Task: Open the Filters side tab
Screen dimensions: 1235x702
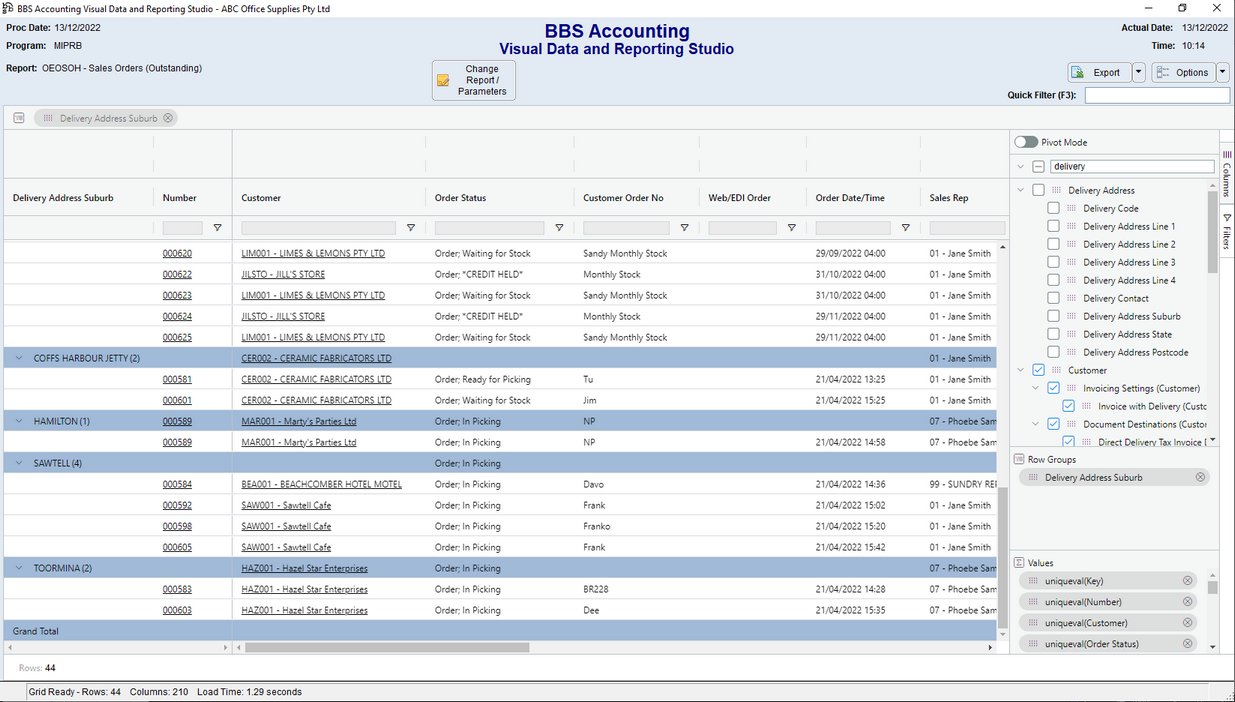Action: 1227,232
